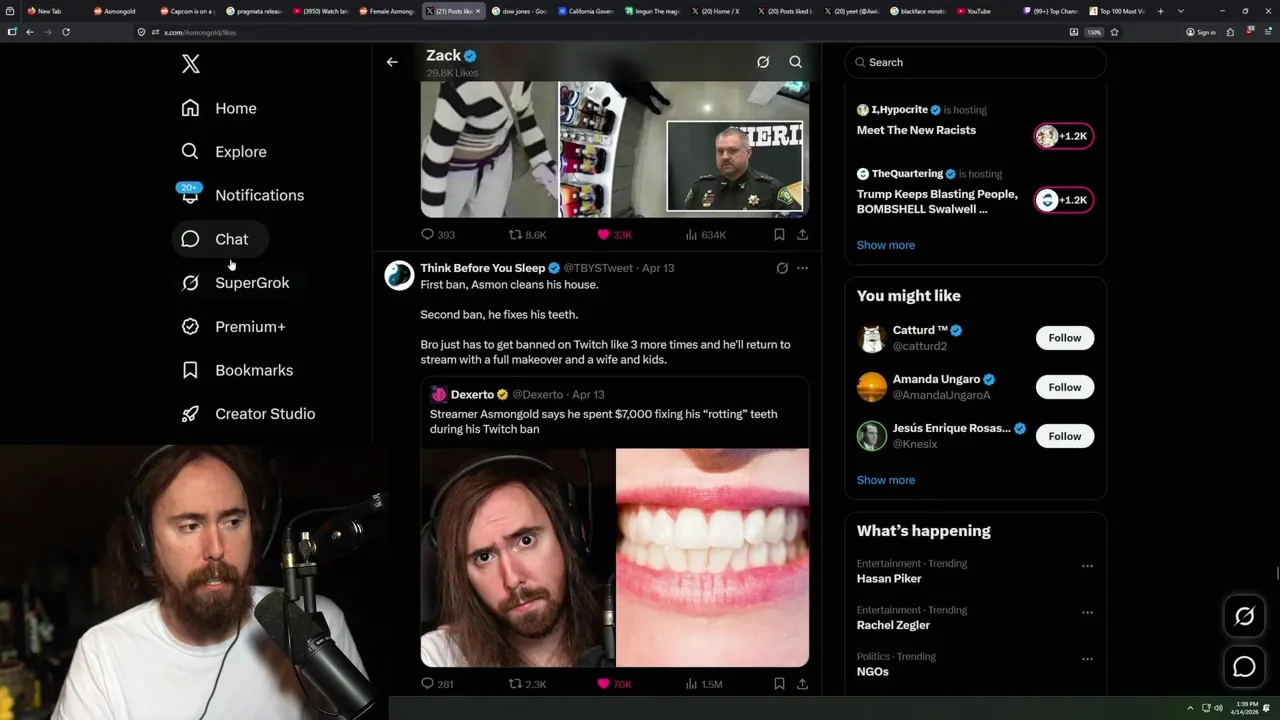Reload the page in browser toolbar
The width and height of the screenshot is (1280, 720).
(66, 32)
